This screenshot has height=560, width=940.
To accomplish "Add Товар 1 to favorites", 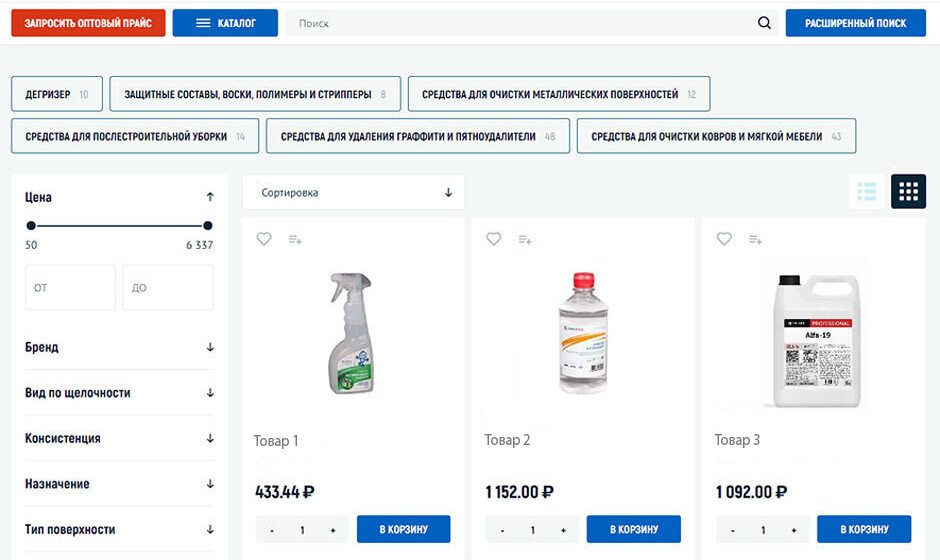I will (x=264, y=239).
